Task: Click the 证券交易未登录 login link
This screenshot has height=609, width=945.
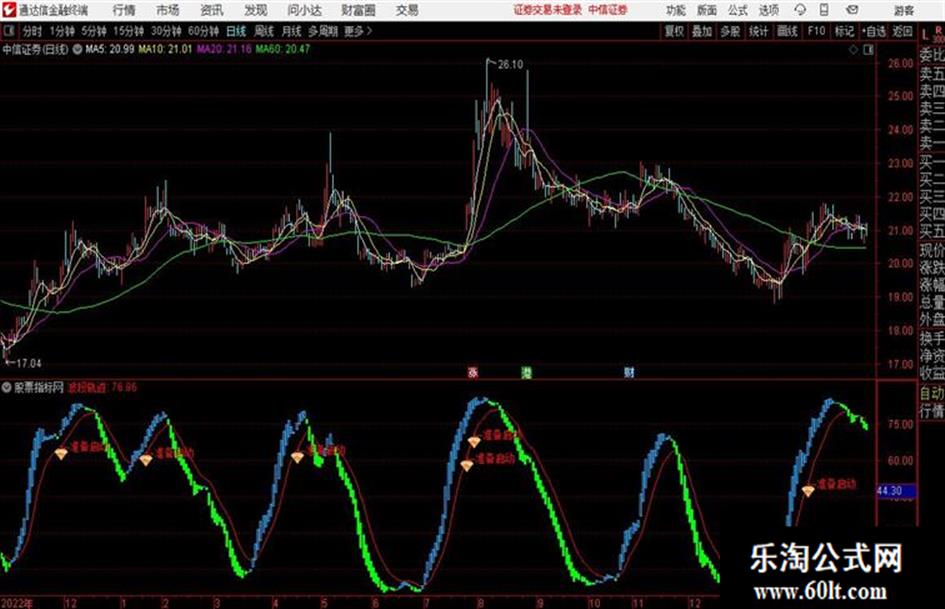Action: (x=548, y=10)
